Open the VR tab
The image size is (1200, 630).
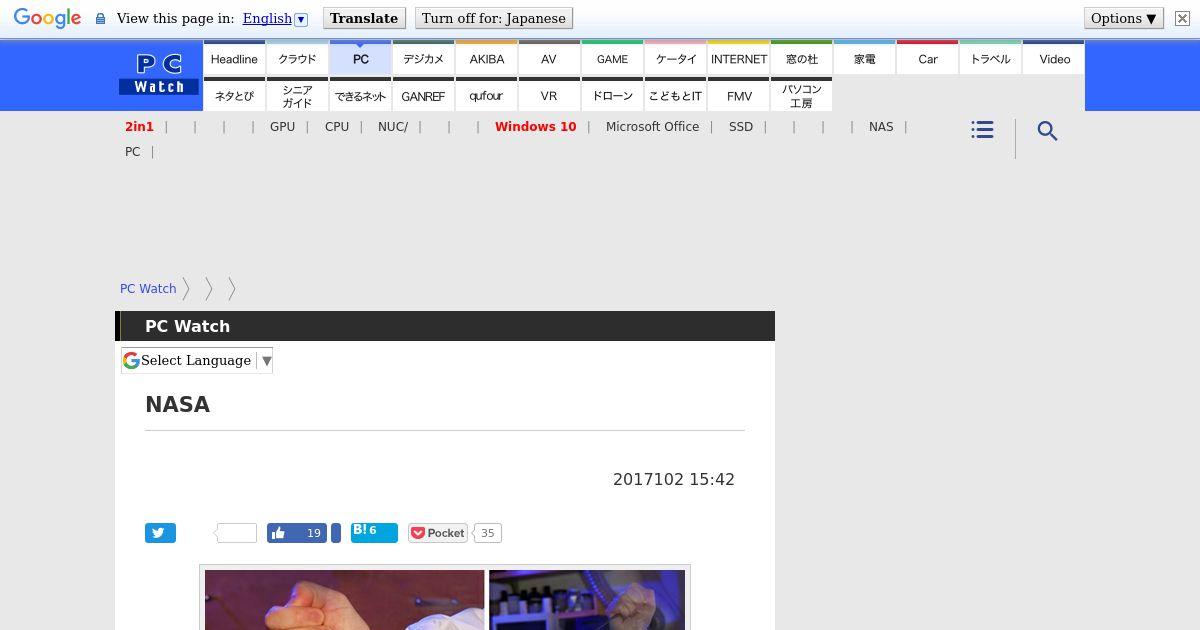(x=549, y=95)
